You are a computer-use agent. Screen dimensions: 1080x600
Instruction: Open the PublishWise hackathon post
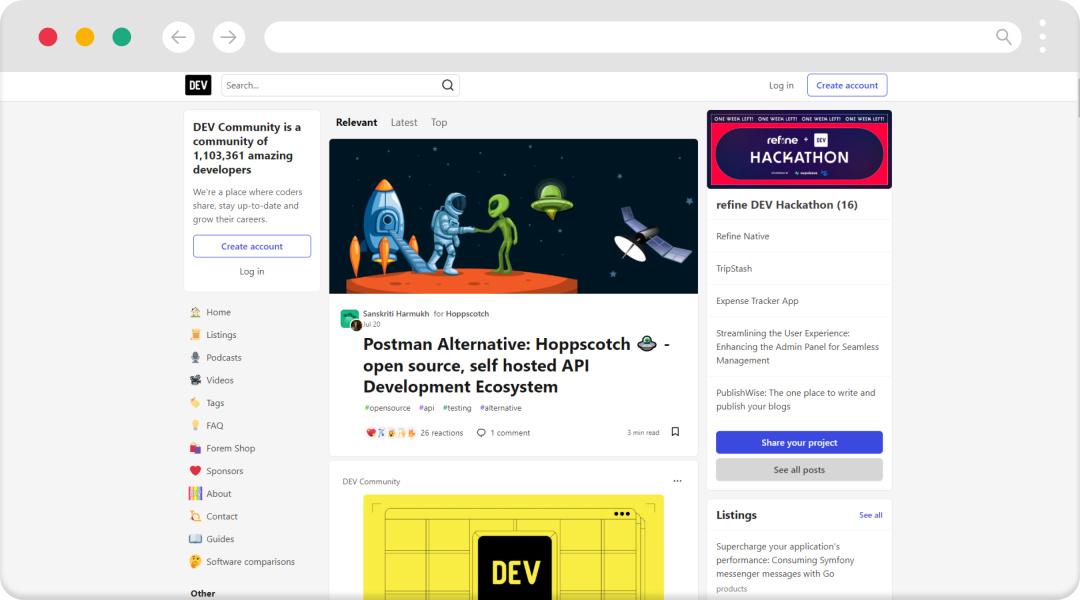(x=796, y=400)
